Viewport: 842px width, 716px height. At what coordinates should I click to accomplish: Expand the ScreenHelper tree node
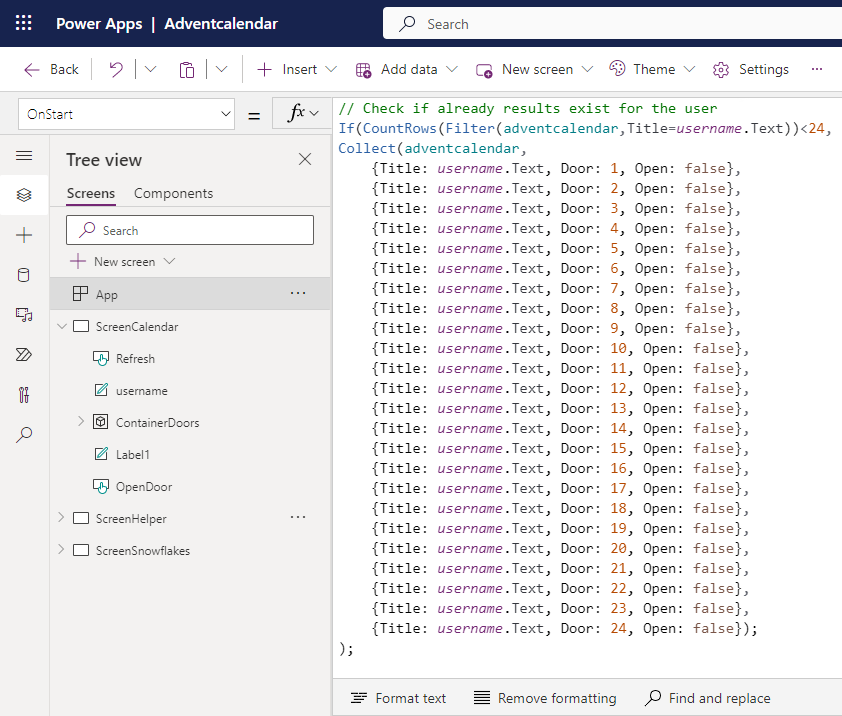(61, 518)
